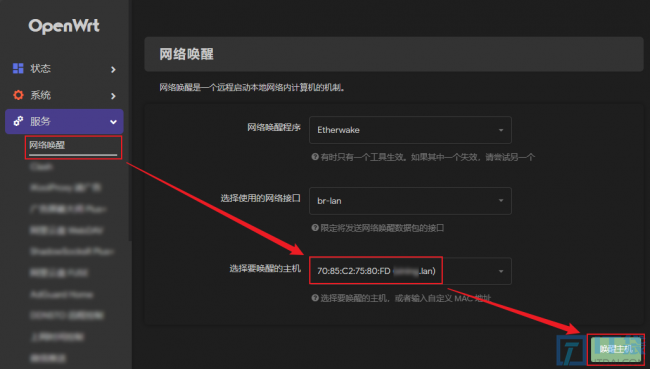
Task: Click help icon beside 选择要唤醒的主机 hint
Action: coord(315,298)
